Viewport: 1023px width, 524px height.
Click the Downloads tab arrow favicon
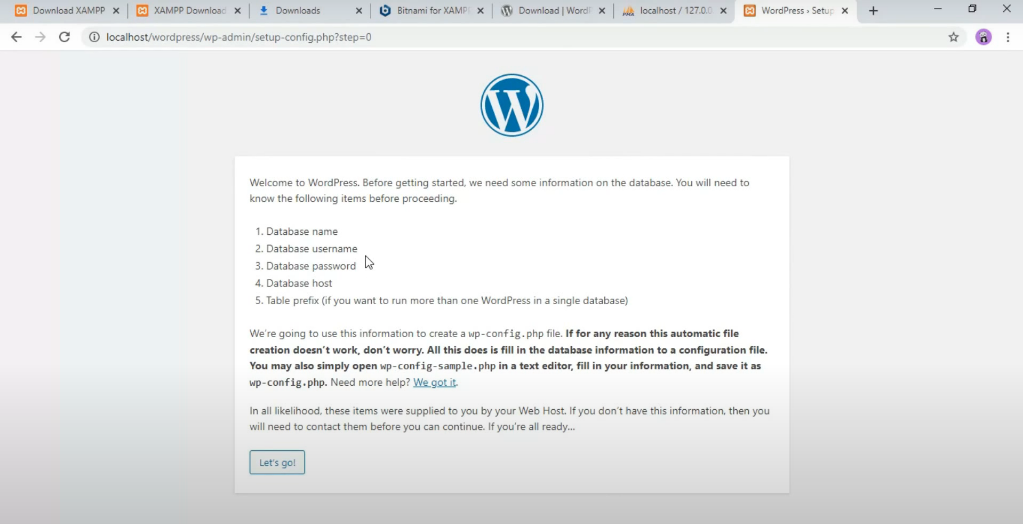(264, 10)
